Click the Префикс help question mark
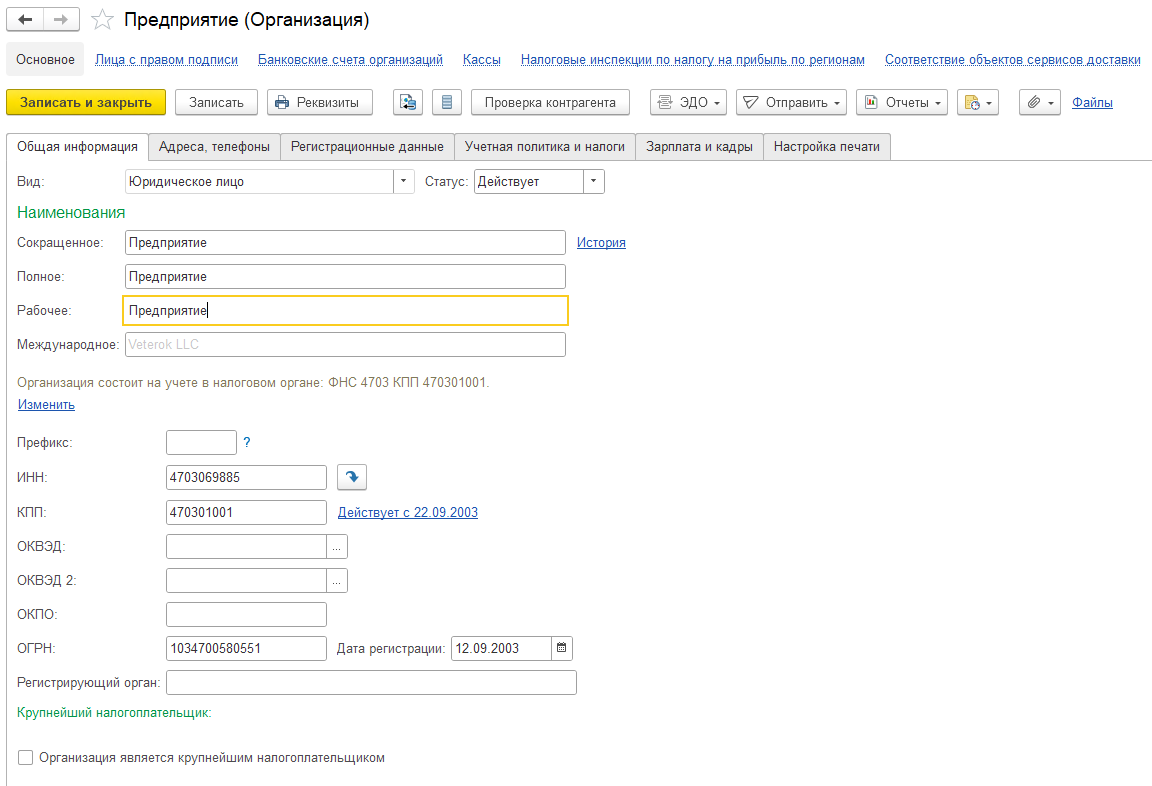1152x786 pixels. pos(247,442)
